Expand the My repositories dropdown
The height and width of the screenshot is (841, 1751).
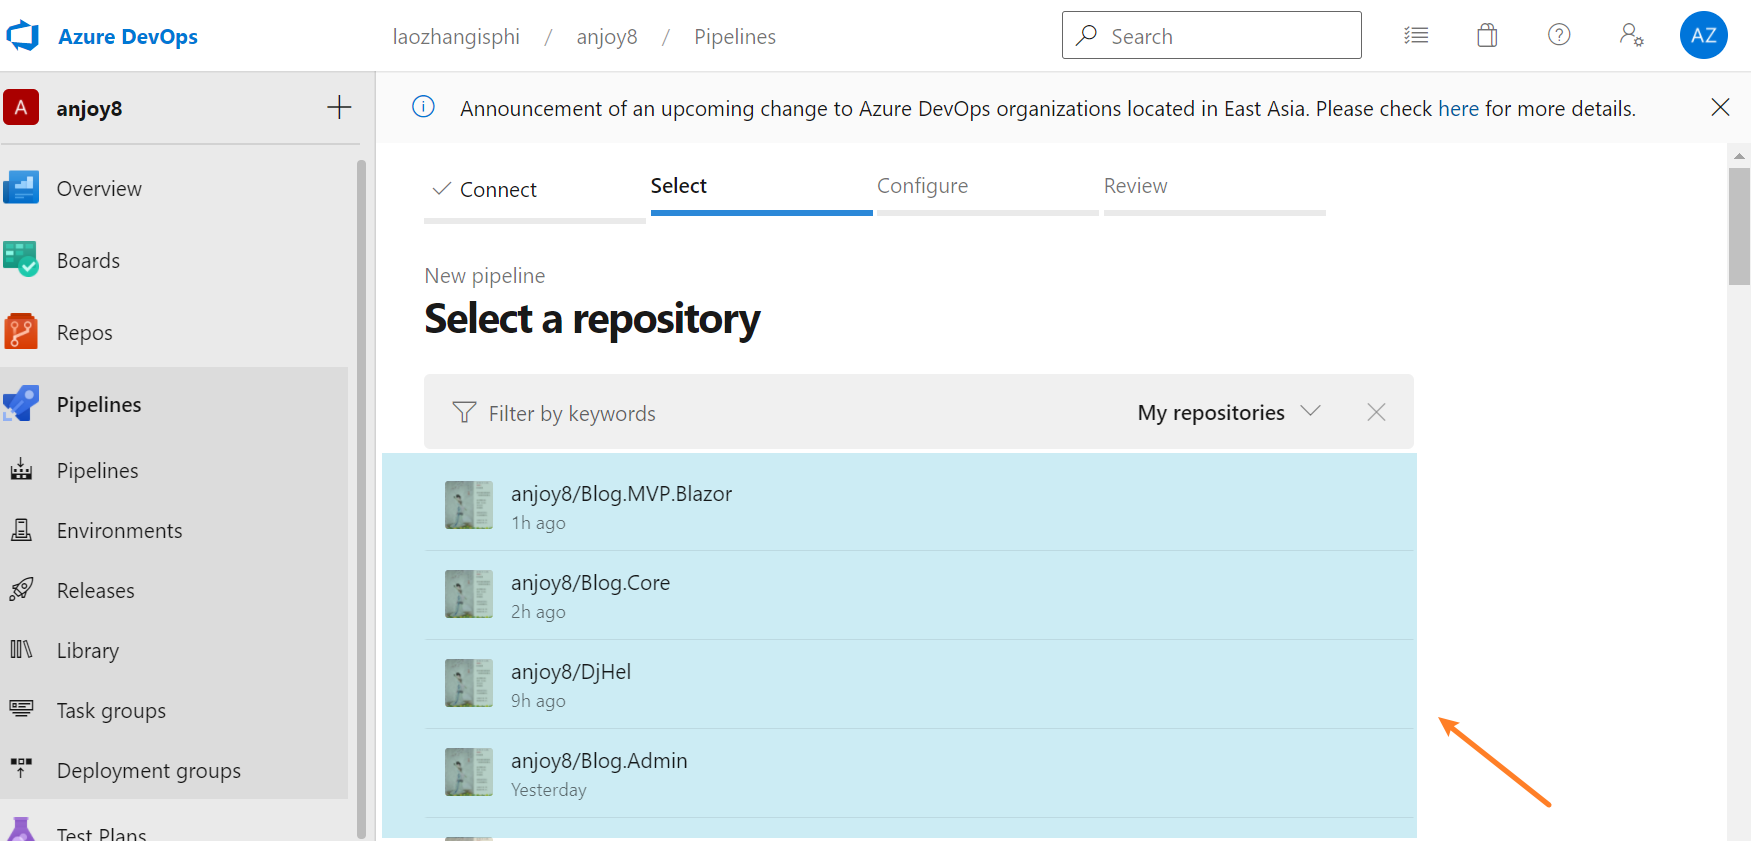click(x=1229, y=412)
